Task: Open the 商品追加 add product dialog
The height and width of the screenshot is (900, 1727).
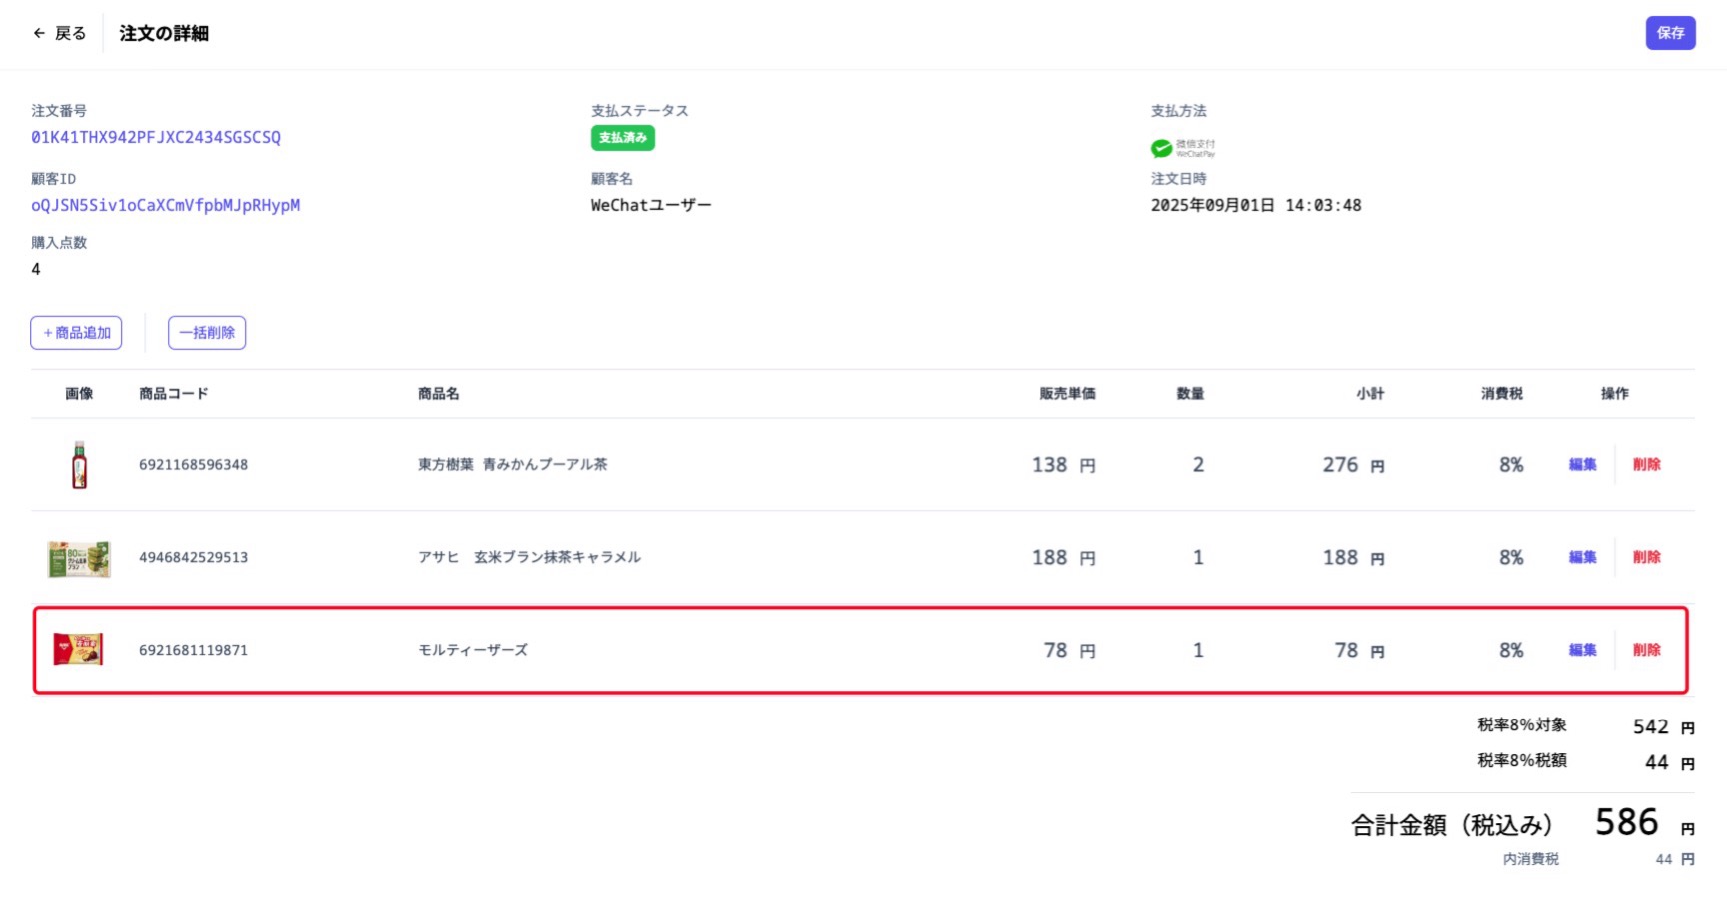Action: pyautogui.click(x=76, y=332)
